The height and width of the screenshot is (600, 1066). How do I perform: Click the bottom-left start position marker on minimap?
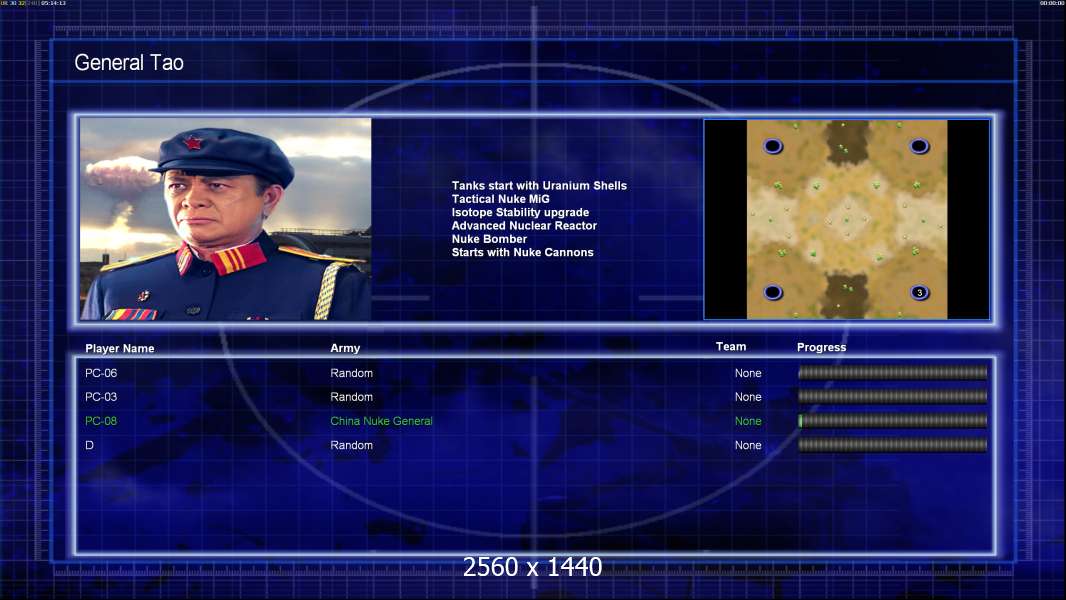pyautogui.click(x=773, y=292)
